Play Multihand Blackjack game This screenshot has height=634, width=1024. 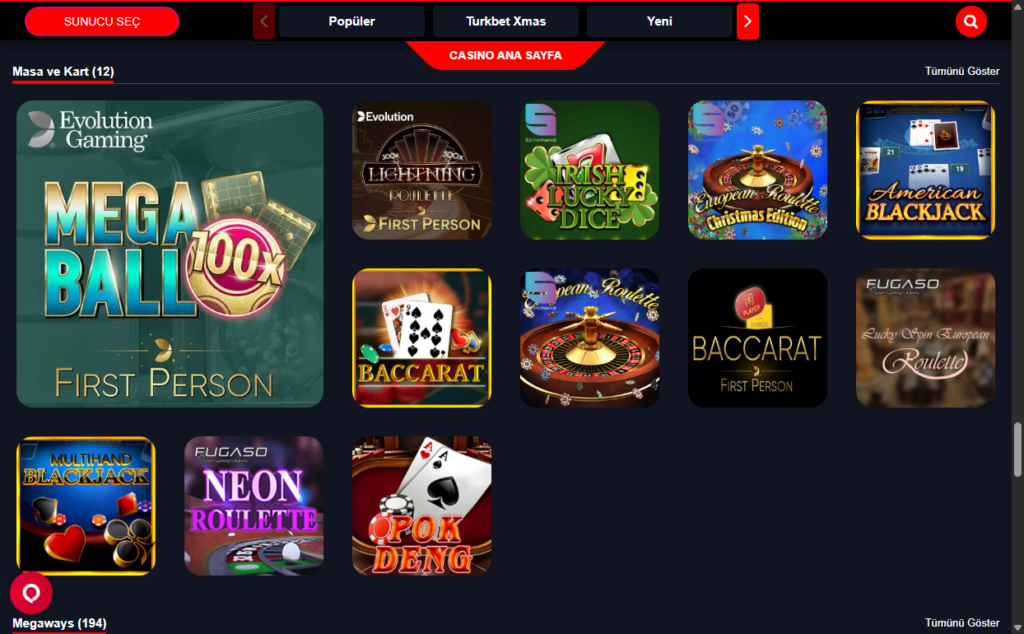[x=86, y=506]
